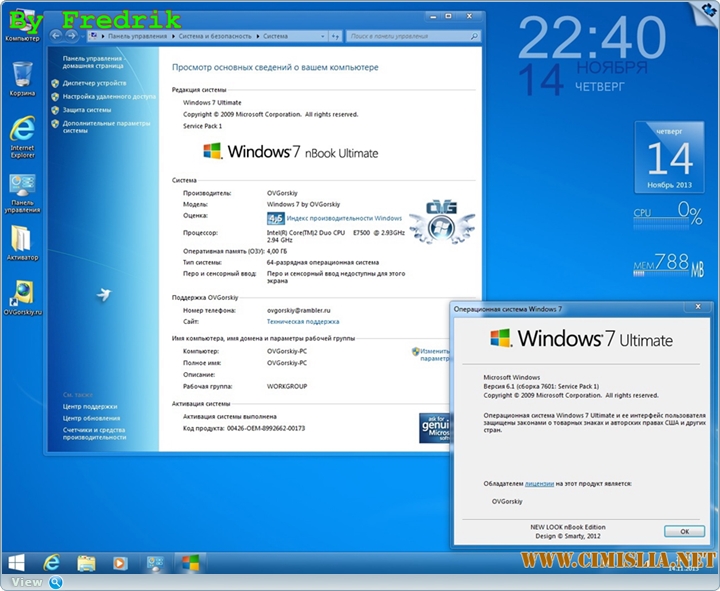Image resolution: width=720 pixels, height=591 pixels.
Task: Click the control panel search field
Action: tap(410, 36)
